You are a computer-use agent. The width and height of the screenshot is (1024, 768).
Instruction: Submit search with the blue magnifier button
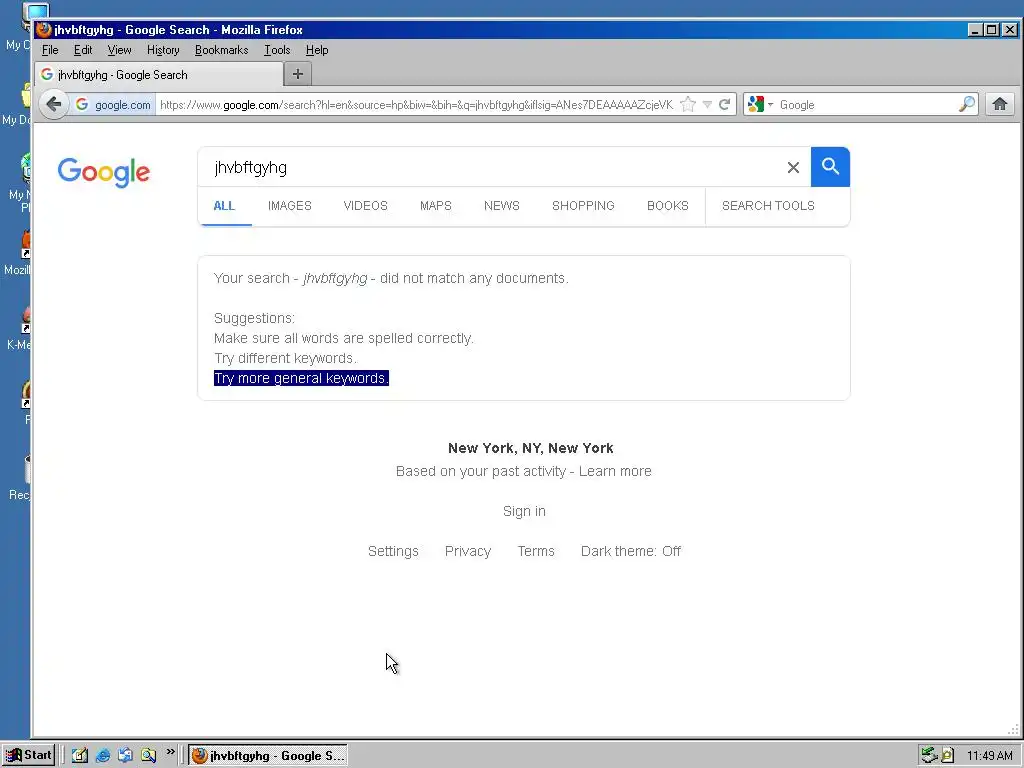pyautogui.click(x=830, y=167)
